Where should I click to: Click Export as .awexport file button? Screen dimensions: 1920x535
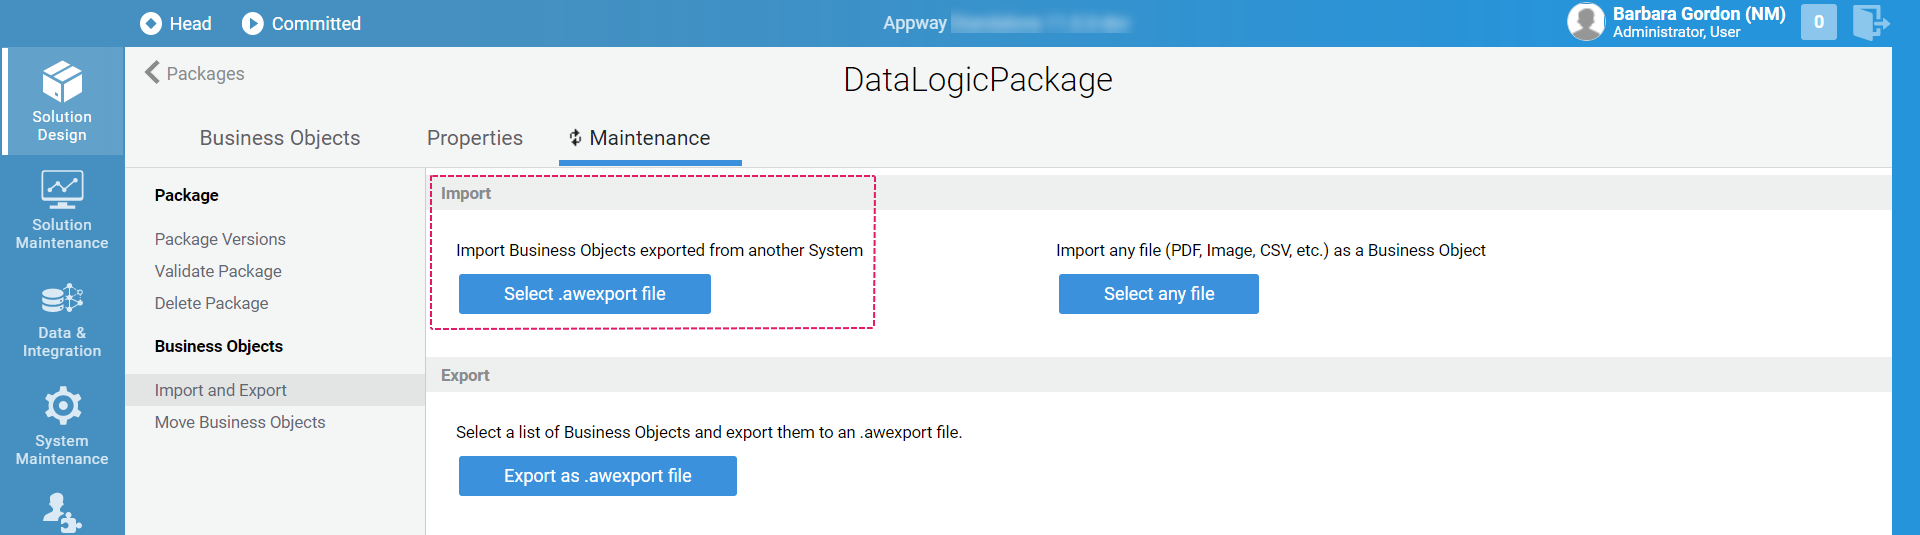(598, 476)
